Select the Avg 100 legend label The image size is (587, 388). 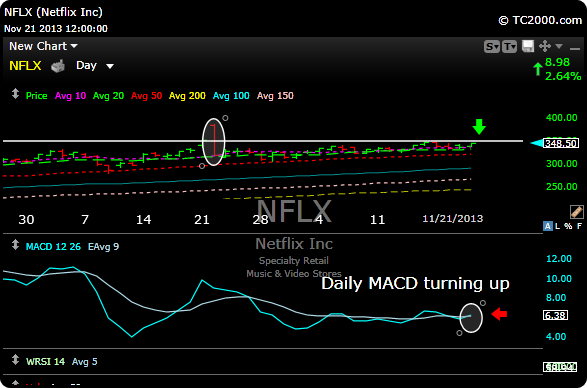[x=231, y=96]
